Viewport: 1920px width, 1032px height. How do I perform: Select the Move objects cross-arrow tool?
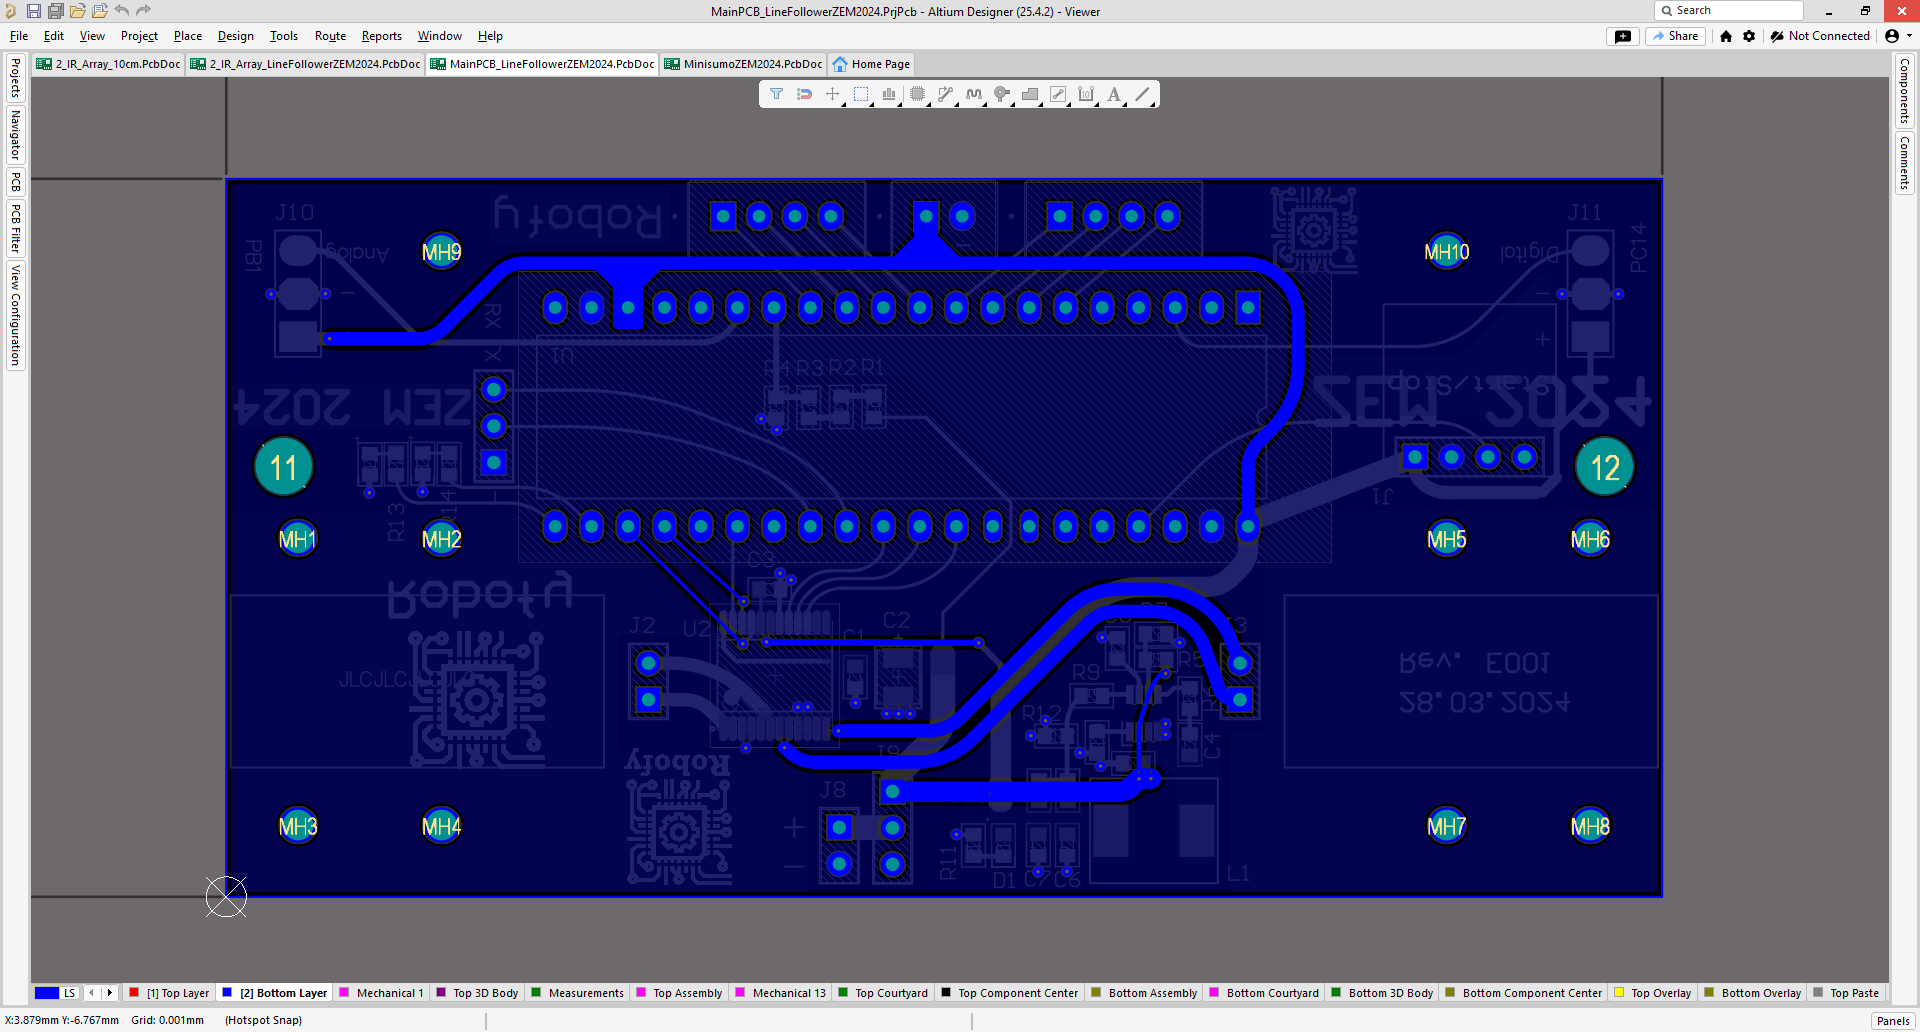coord(832,94)
